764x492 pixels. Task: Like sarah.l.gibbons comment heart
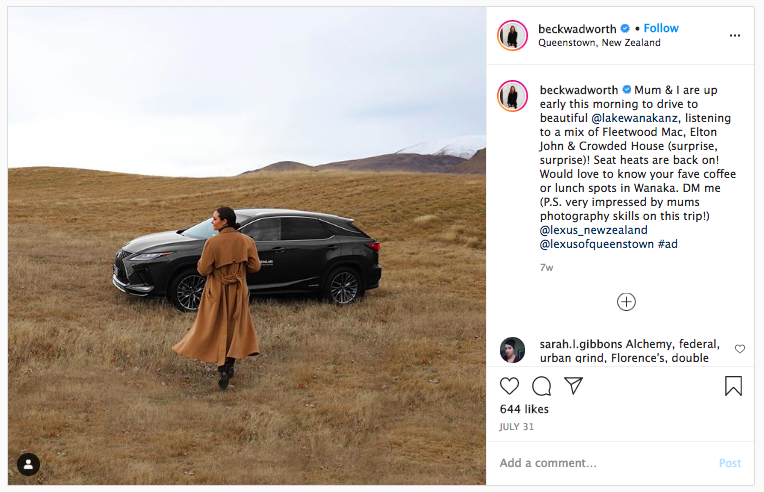740,349
